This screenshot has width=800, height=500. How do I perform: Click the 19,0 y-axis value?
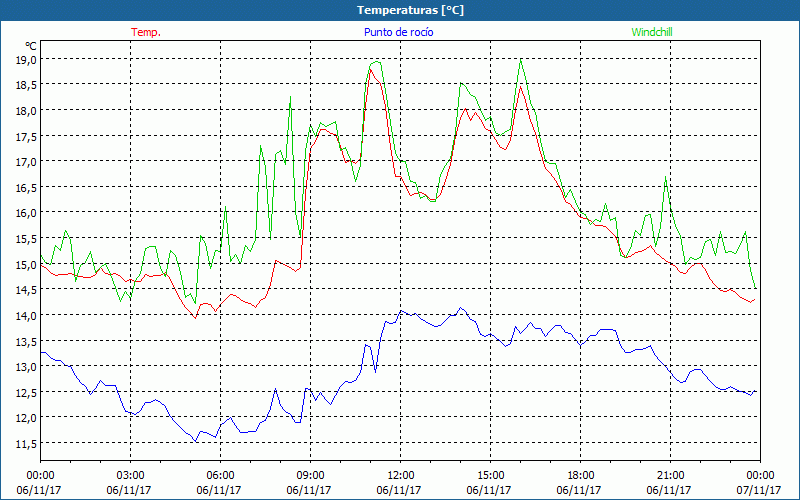[x=26, y=60]
